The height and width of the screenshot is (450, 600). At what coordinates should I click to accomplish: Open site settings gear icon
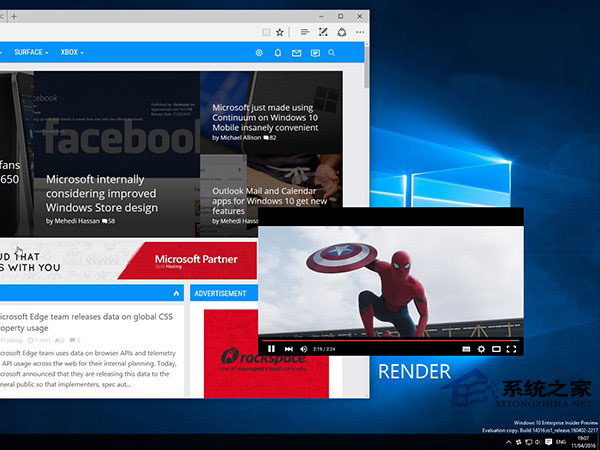pyautogui.click(x=259, y=53)
